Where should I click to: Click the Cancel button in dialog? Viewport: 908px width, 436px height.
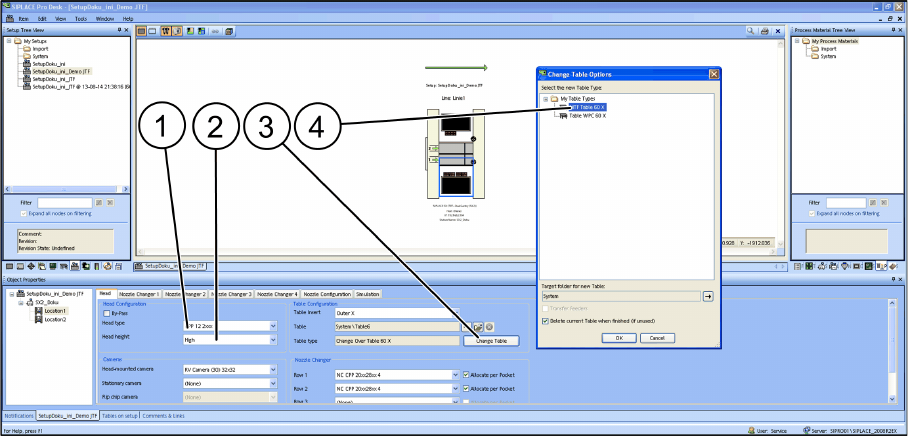click(x=657, y=338)
